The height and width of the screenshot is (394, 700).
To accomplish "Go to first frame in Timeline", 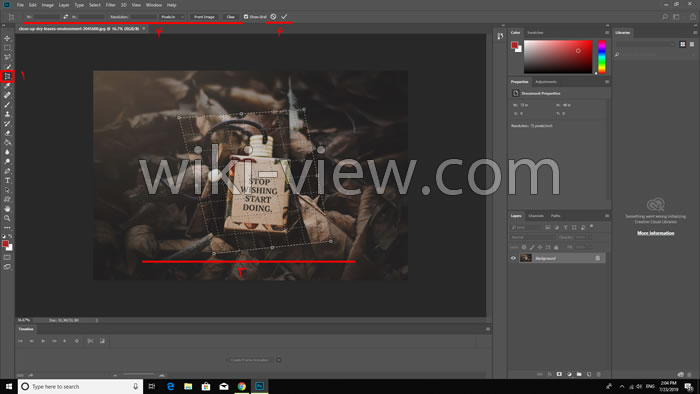I will pos(20,341).
